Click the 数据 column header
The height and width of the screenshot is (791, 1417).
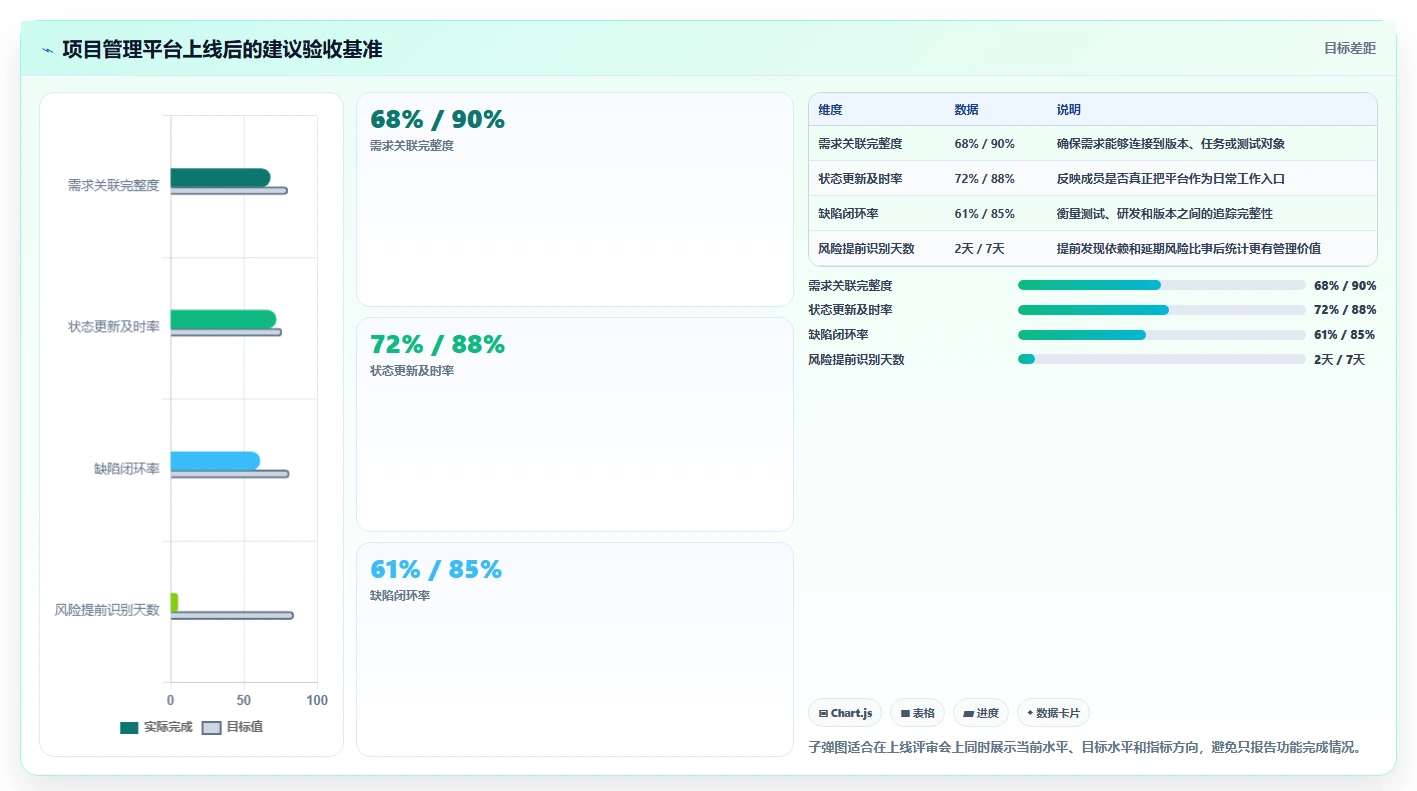967,110
